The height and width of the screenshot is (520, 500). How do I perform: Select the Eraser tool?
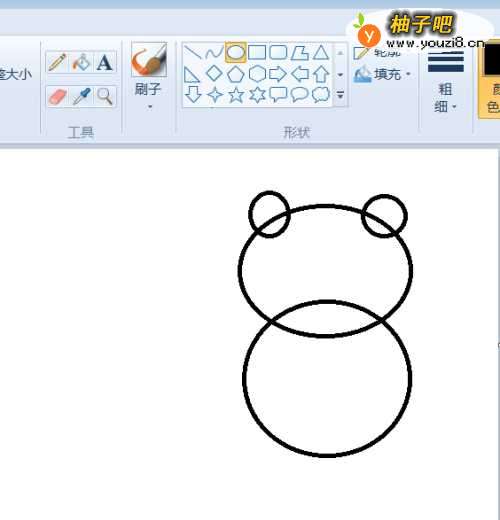[x=57, y=97]
